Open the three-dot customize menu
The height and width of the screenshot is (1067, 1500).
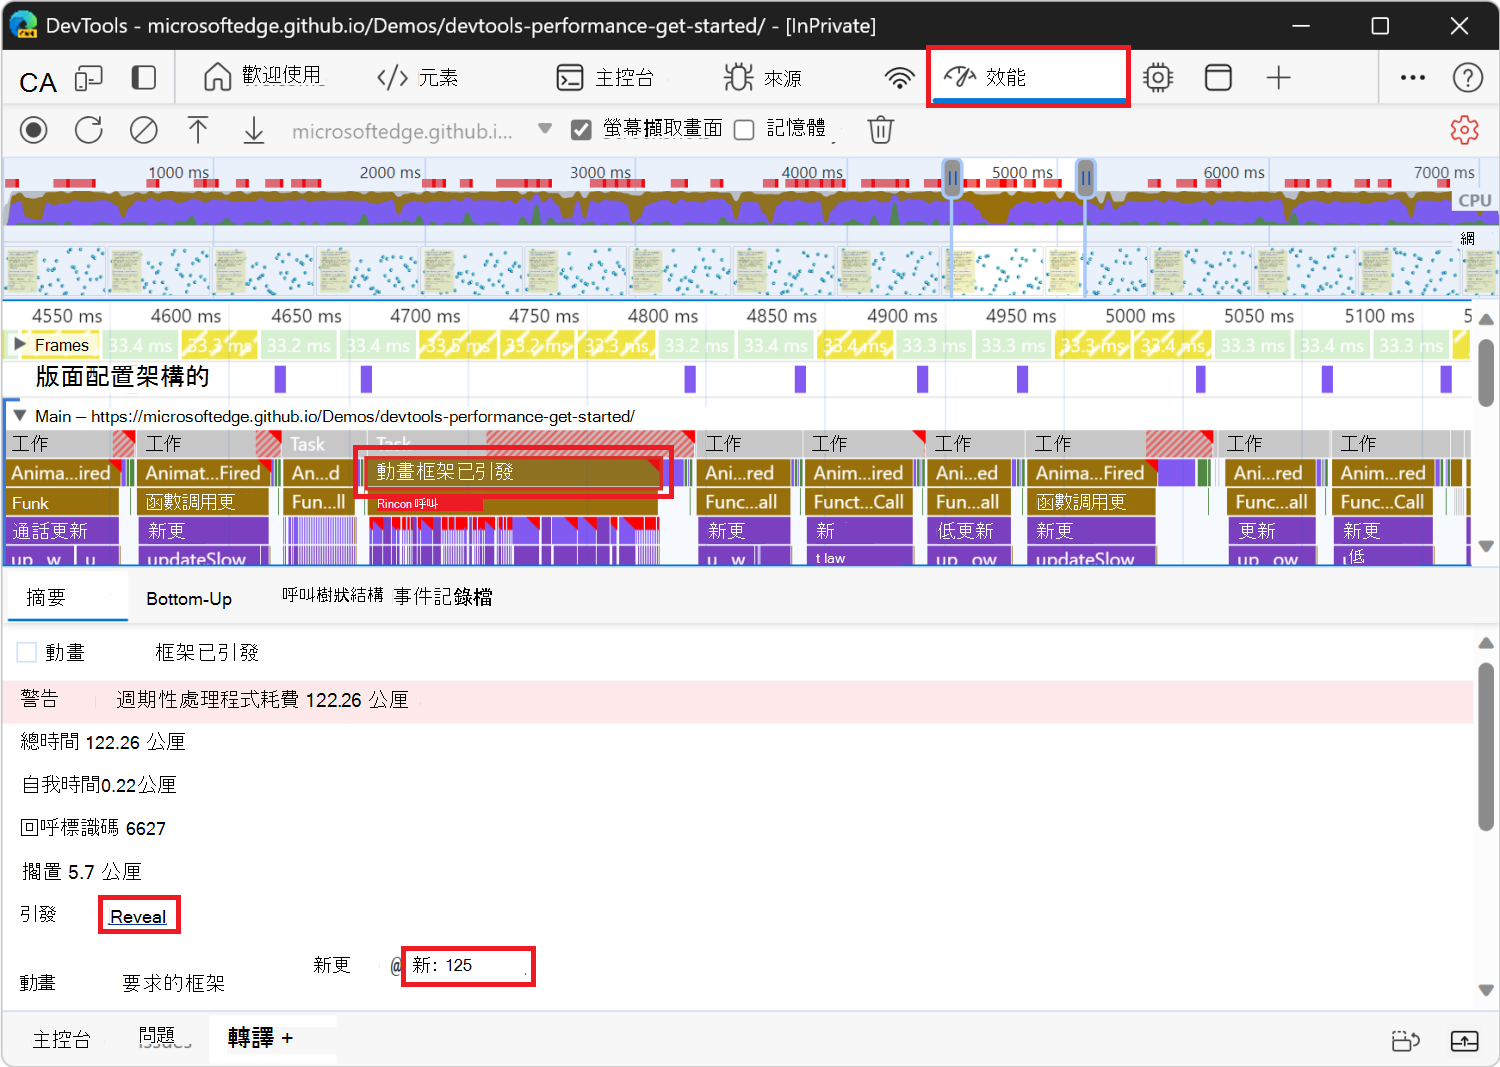coord(1413,78)
